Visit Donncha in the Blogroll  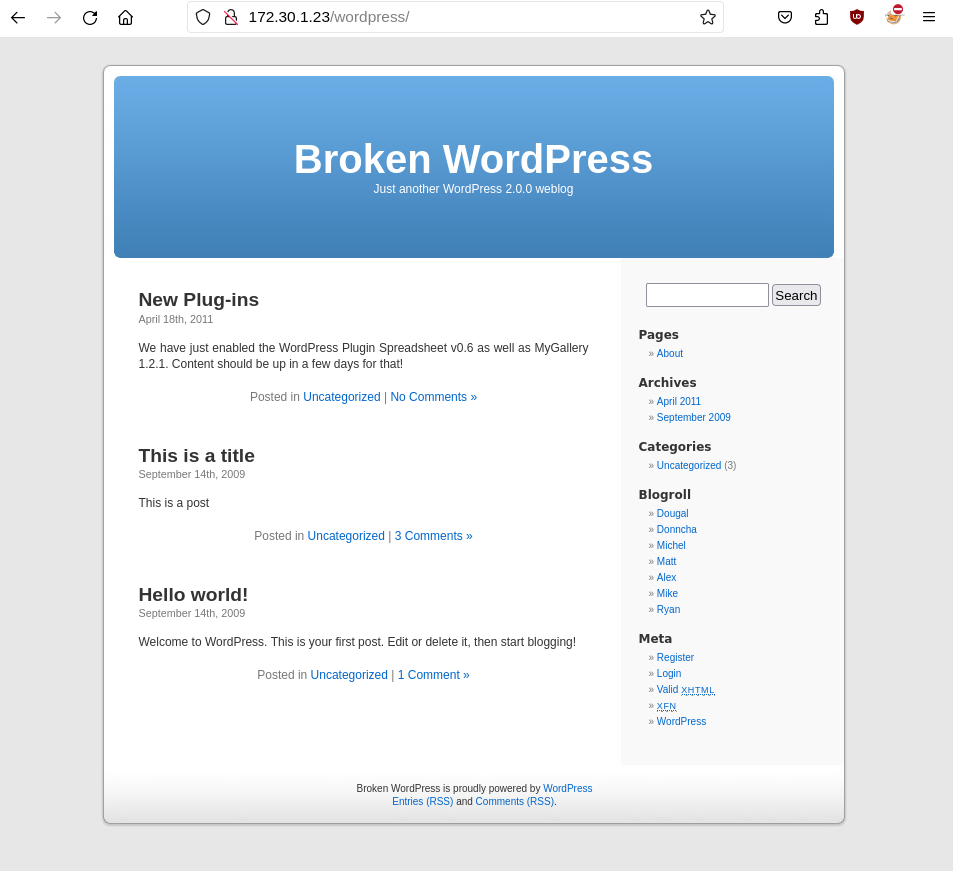click(676, 529)
